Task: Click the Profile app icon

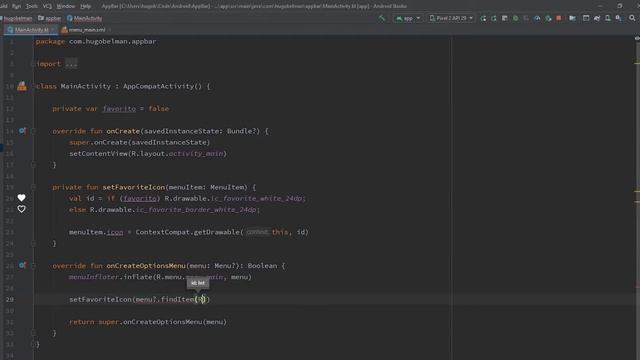Action: [537, 18]
